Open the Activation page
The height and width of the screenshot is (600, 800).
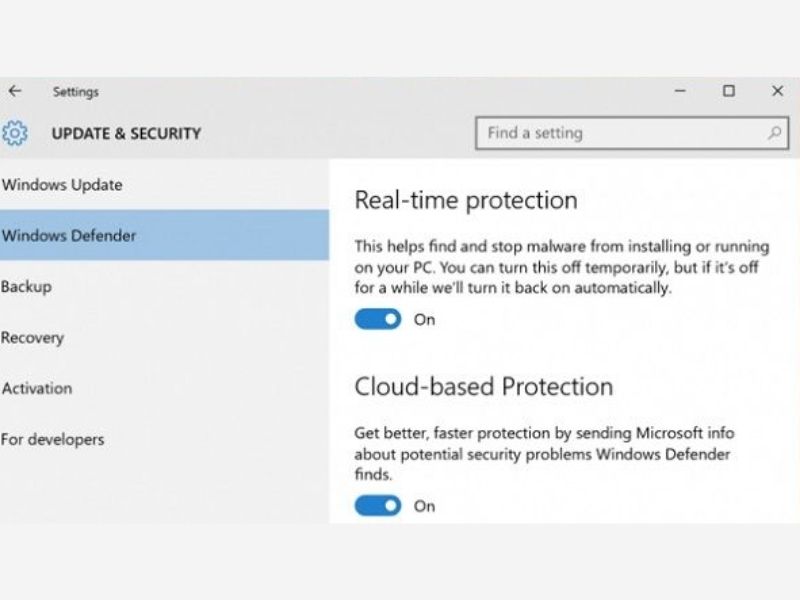tap(36, 388)
